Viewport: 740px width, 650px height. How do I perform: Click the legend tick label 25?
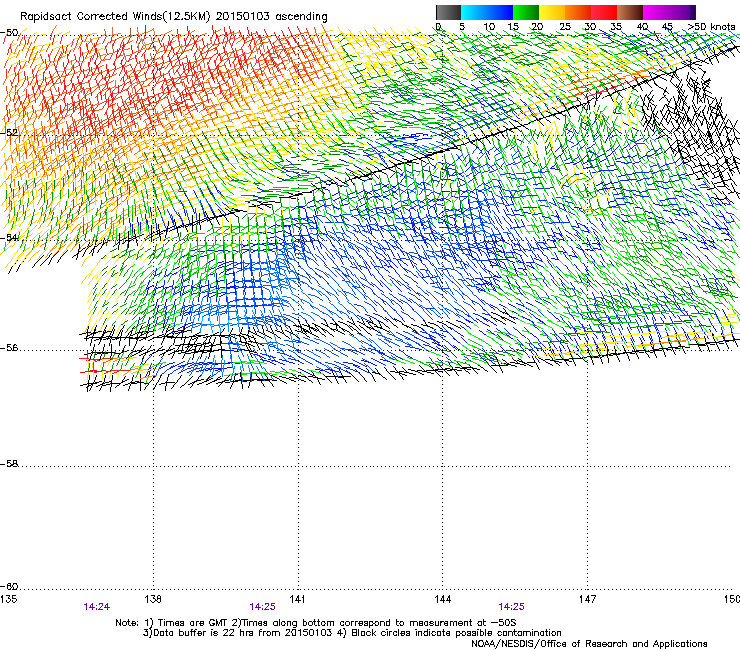(565, 27)
